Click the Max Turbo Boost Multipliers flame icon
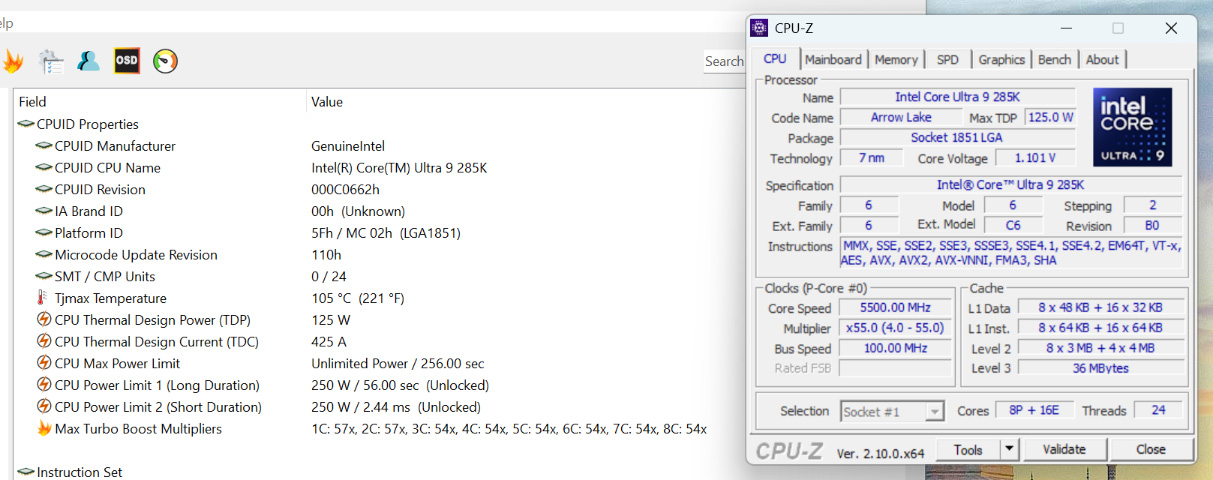The width and height of the screenshot is (1213, 480). (44, 428)
